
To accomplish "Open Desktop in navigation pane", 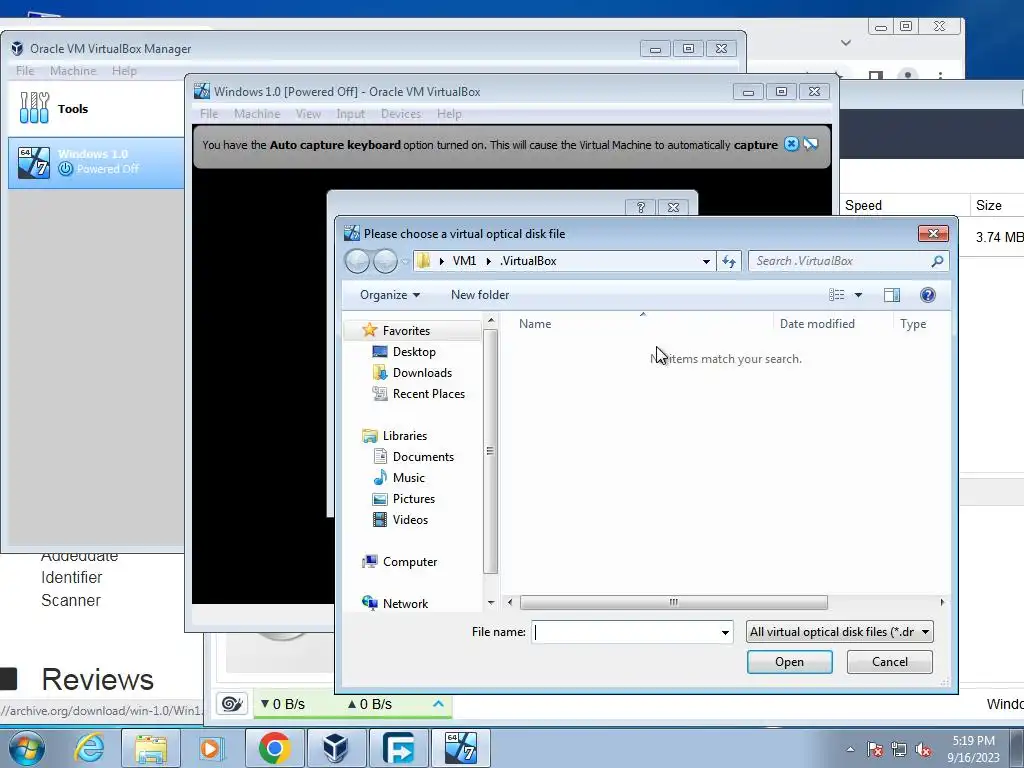I will tap(414, 351).
